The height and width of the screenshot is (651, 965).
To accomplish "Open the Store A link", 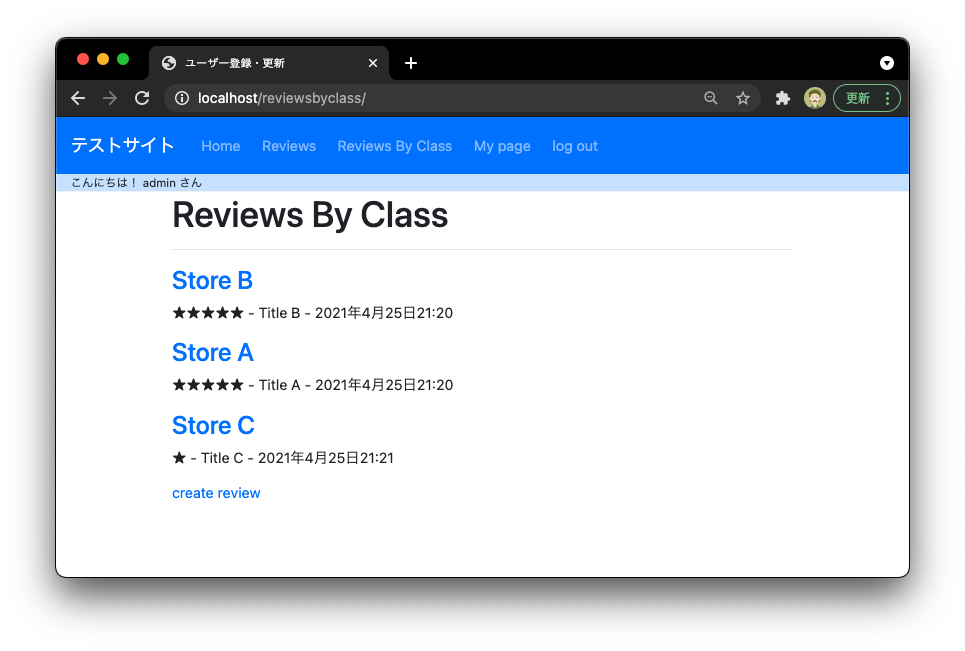I will [x=213, y=353].
